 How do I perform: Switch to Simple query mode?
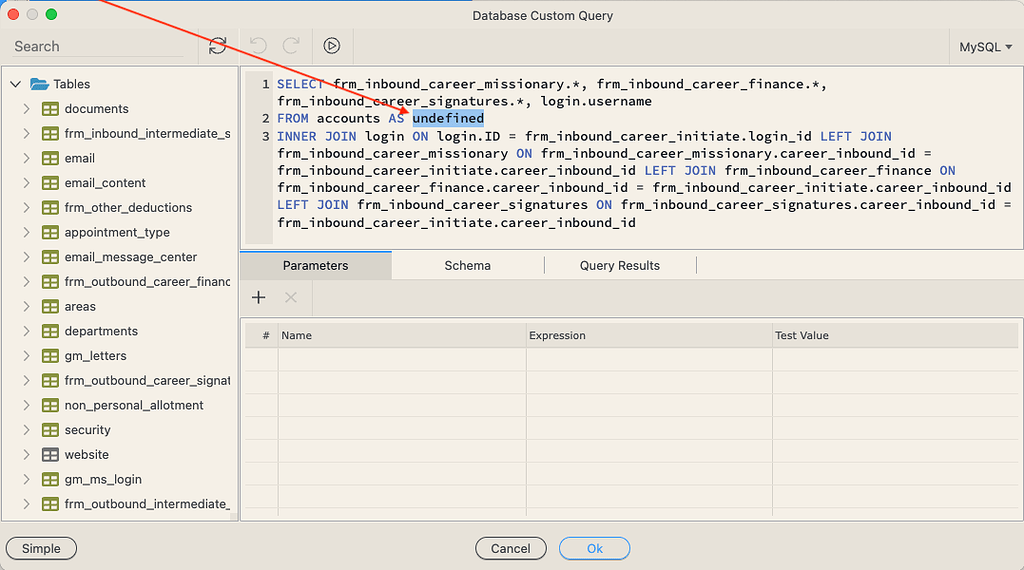41,548
